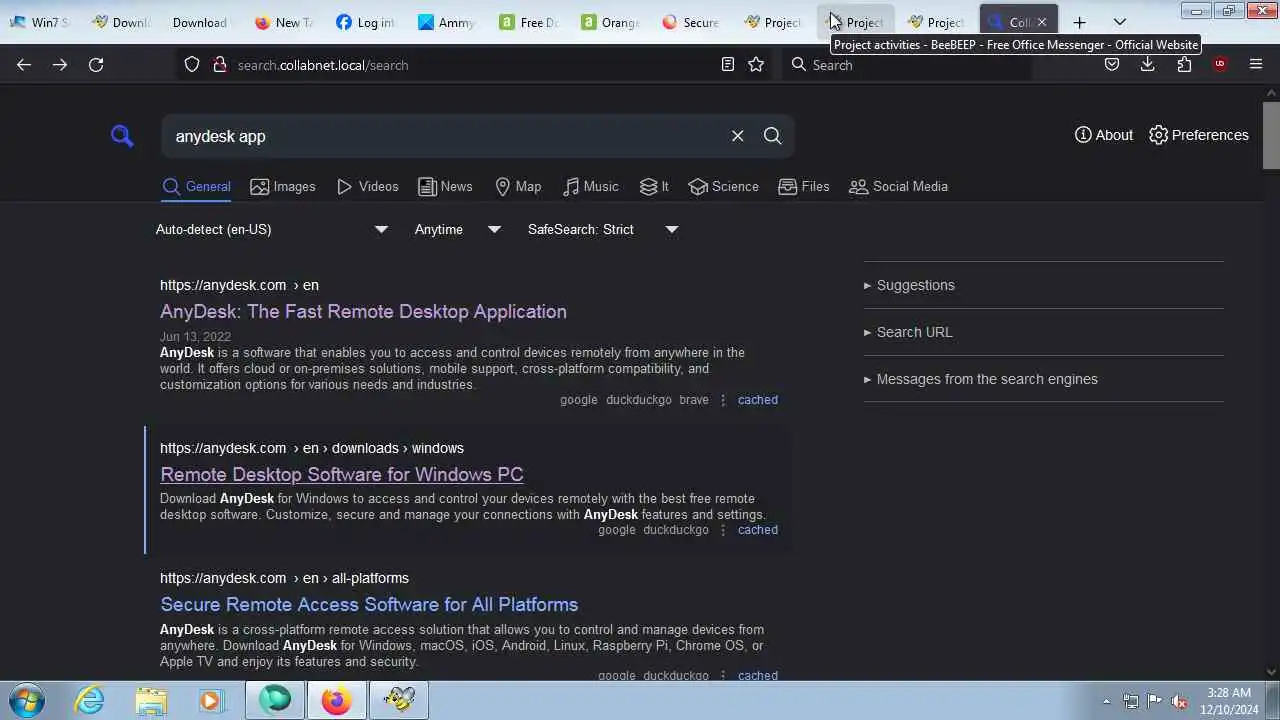The height and width of the screenshot is (720, 1280).
Task: Click the muted volume tray icon
Action: pos(1179,701)
